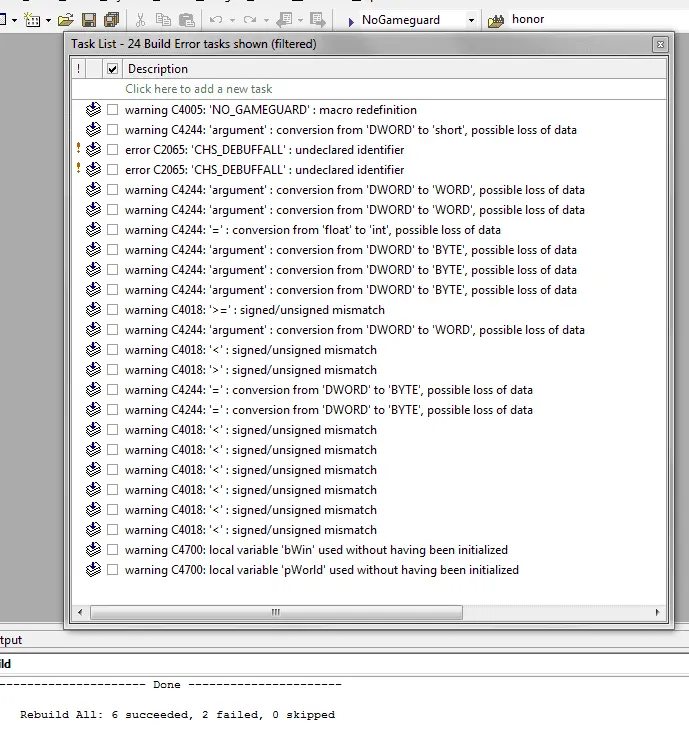Image resolution: width=689 pixels, height=751 pixels.
Task: Click the horizontal scrollbar thumb in Task List
Action: pos(276,612)
